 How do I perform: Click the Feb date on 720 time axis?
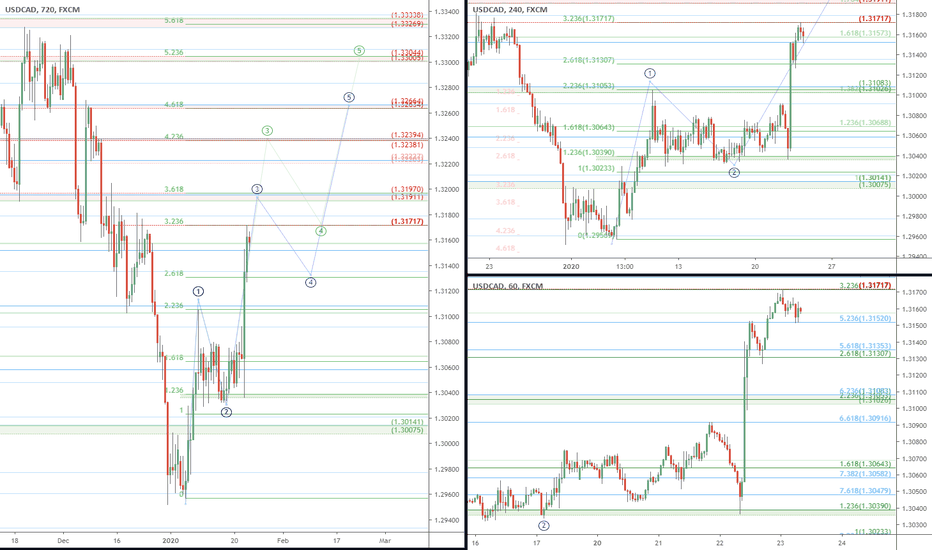pyautogui.click(x=282, y=539)
